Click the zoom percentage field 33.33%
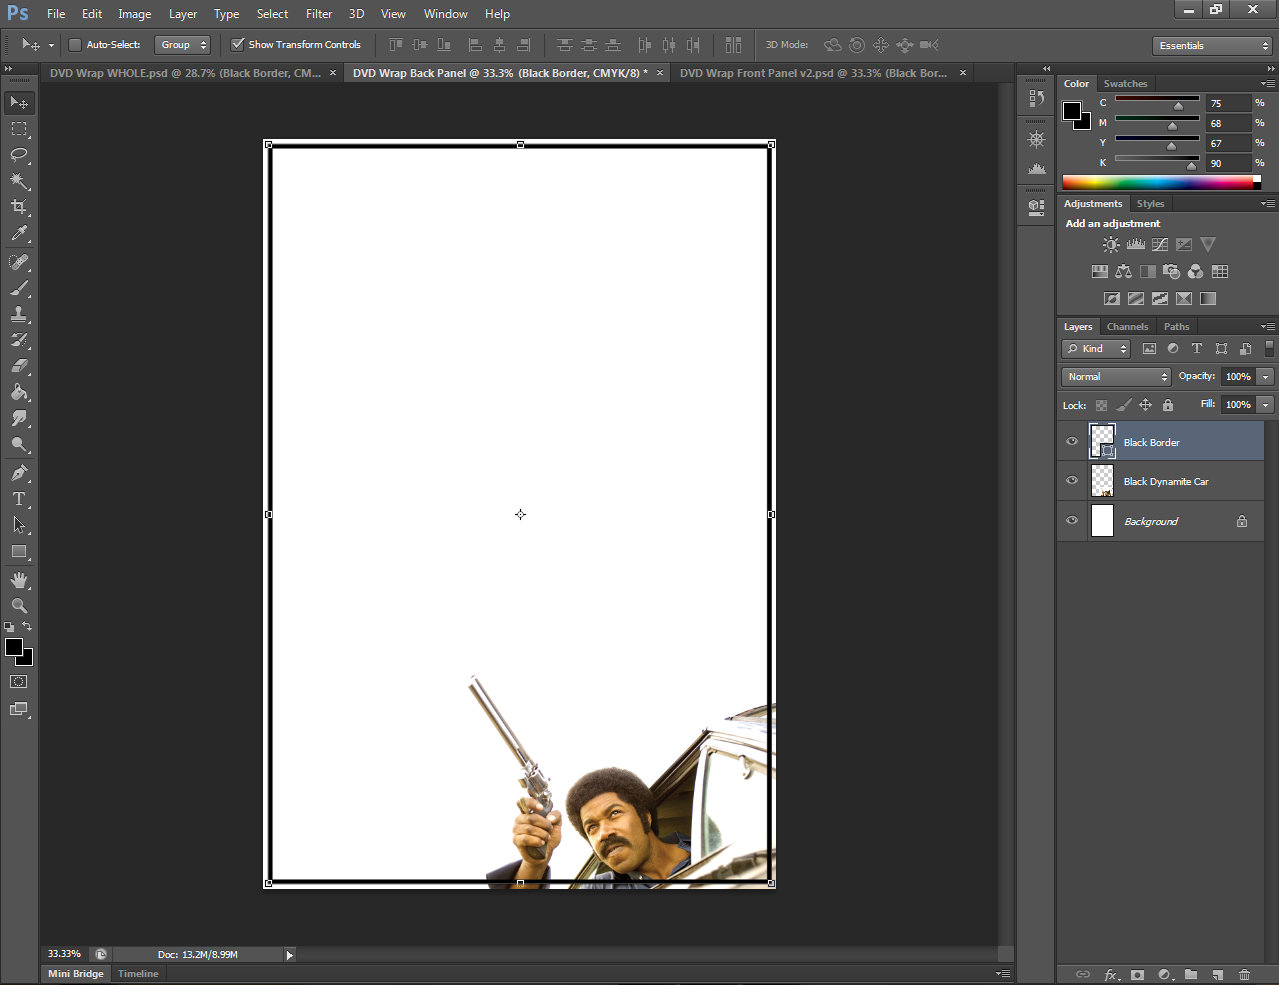The image size is (1279, 985). coord(64,955)
